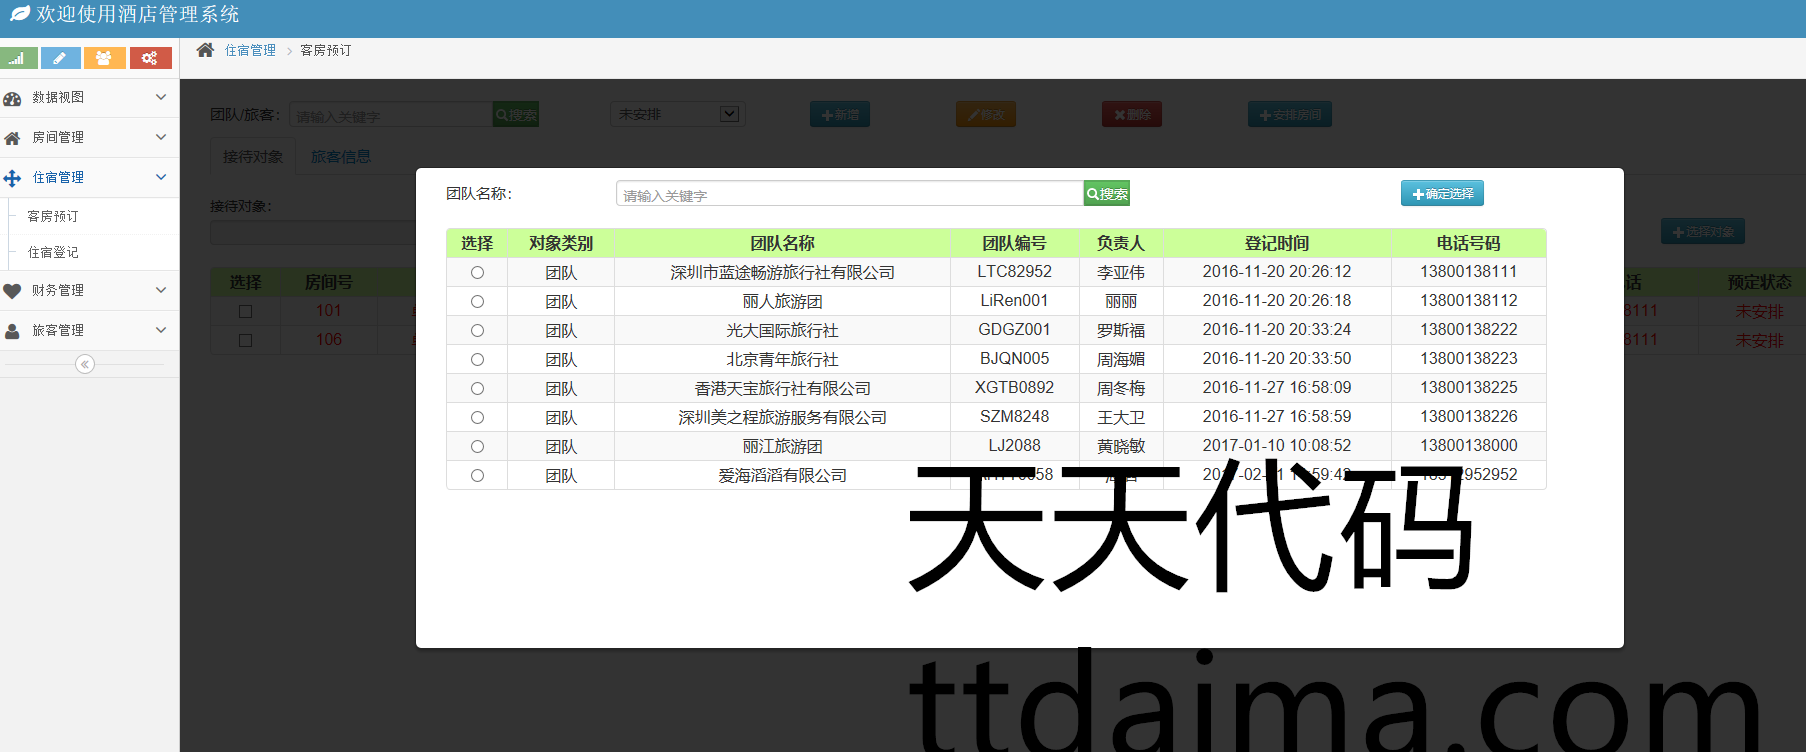This screenshot has height=752, width=1806.
Task: Open 住宿登记 submenu item
Action: 53,252
